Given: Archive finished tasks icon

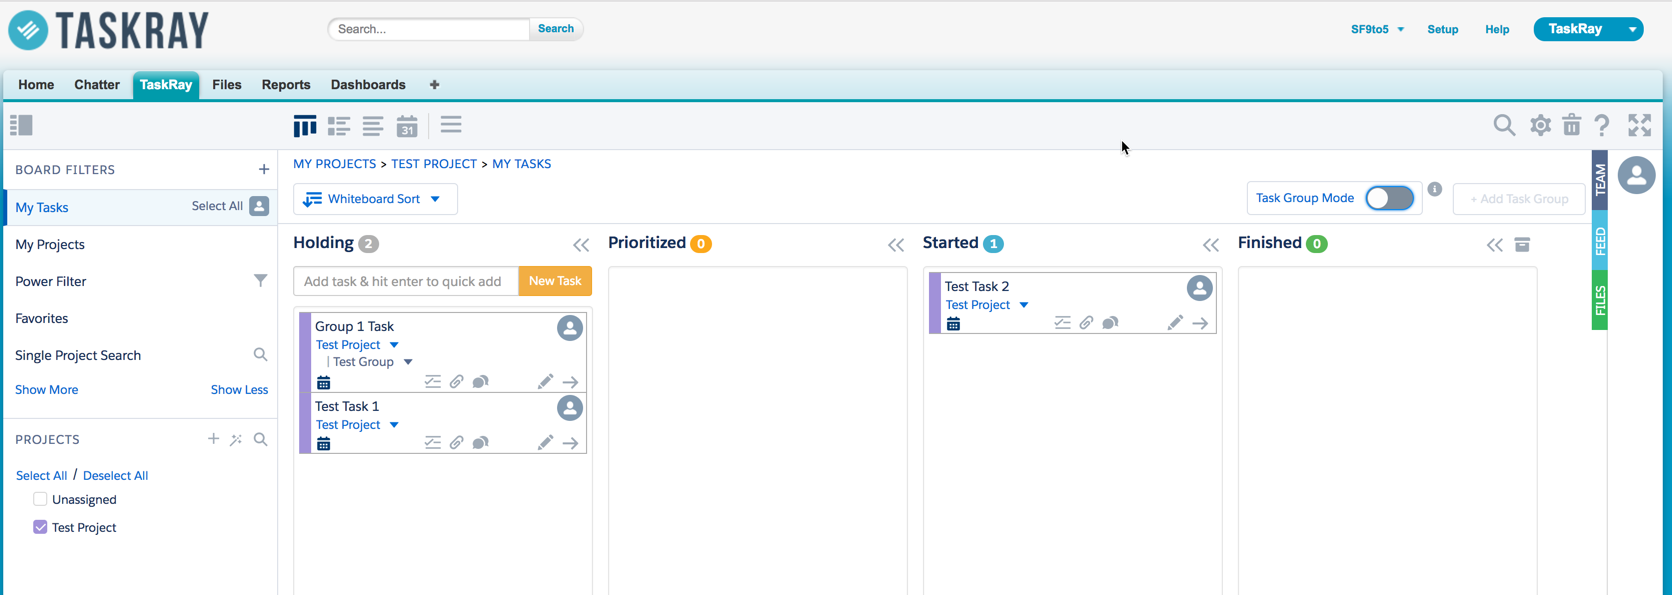Looking at the screenshot, I should (x=1522, y=244).
